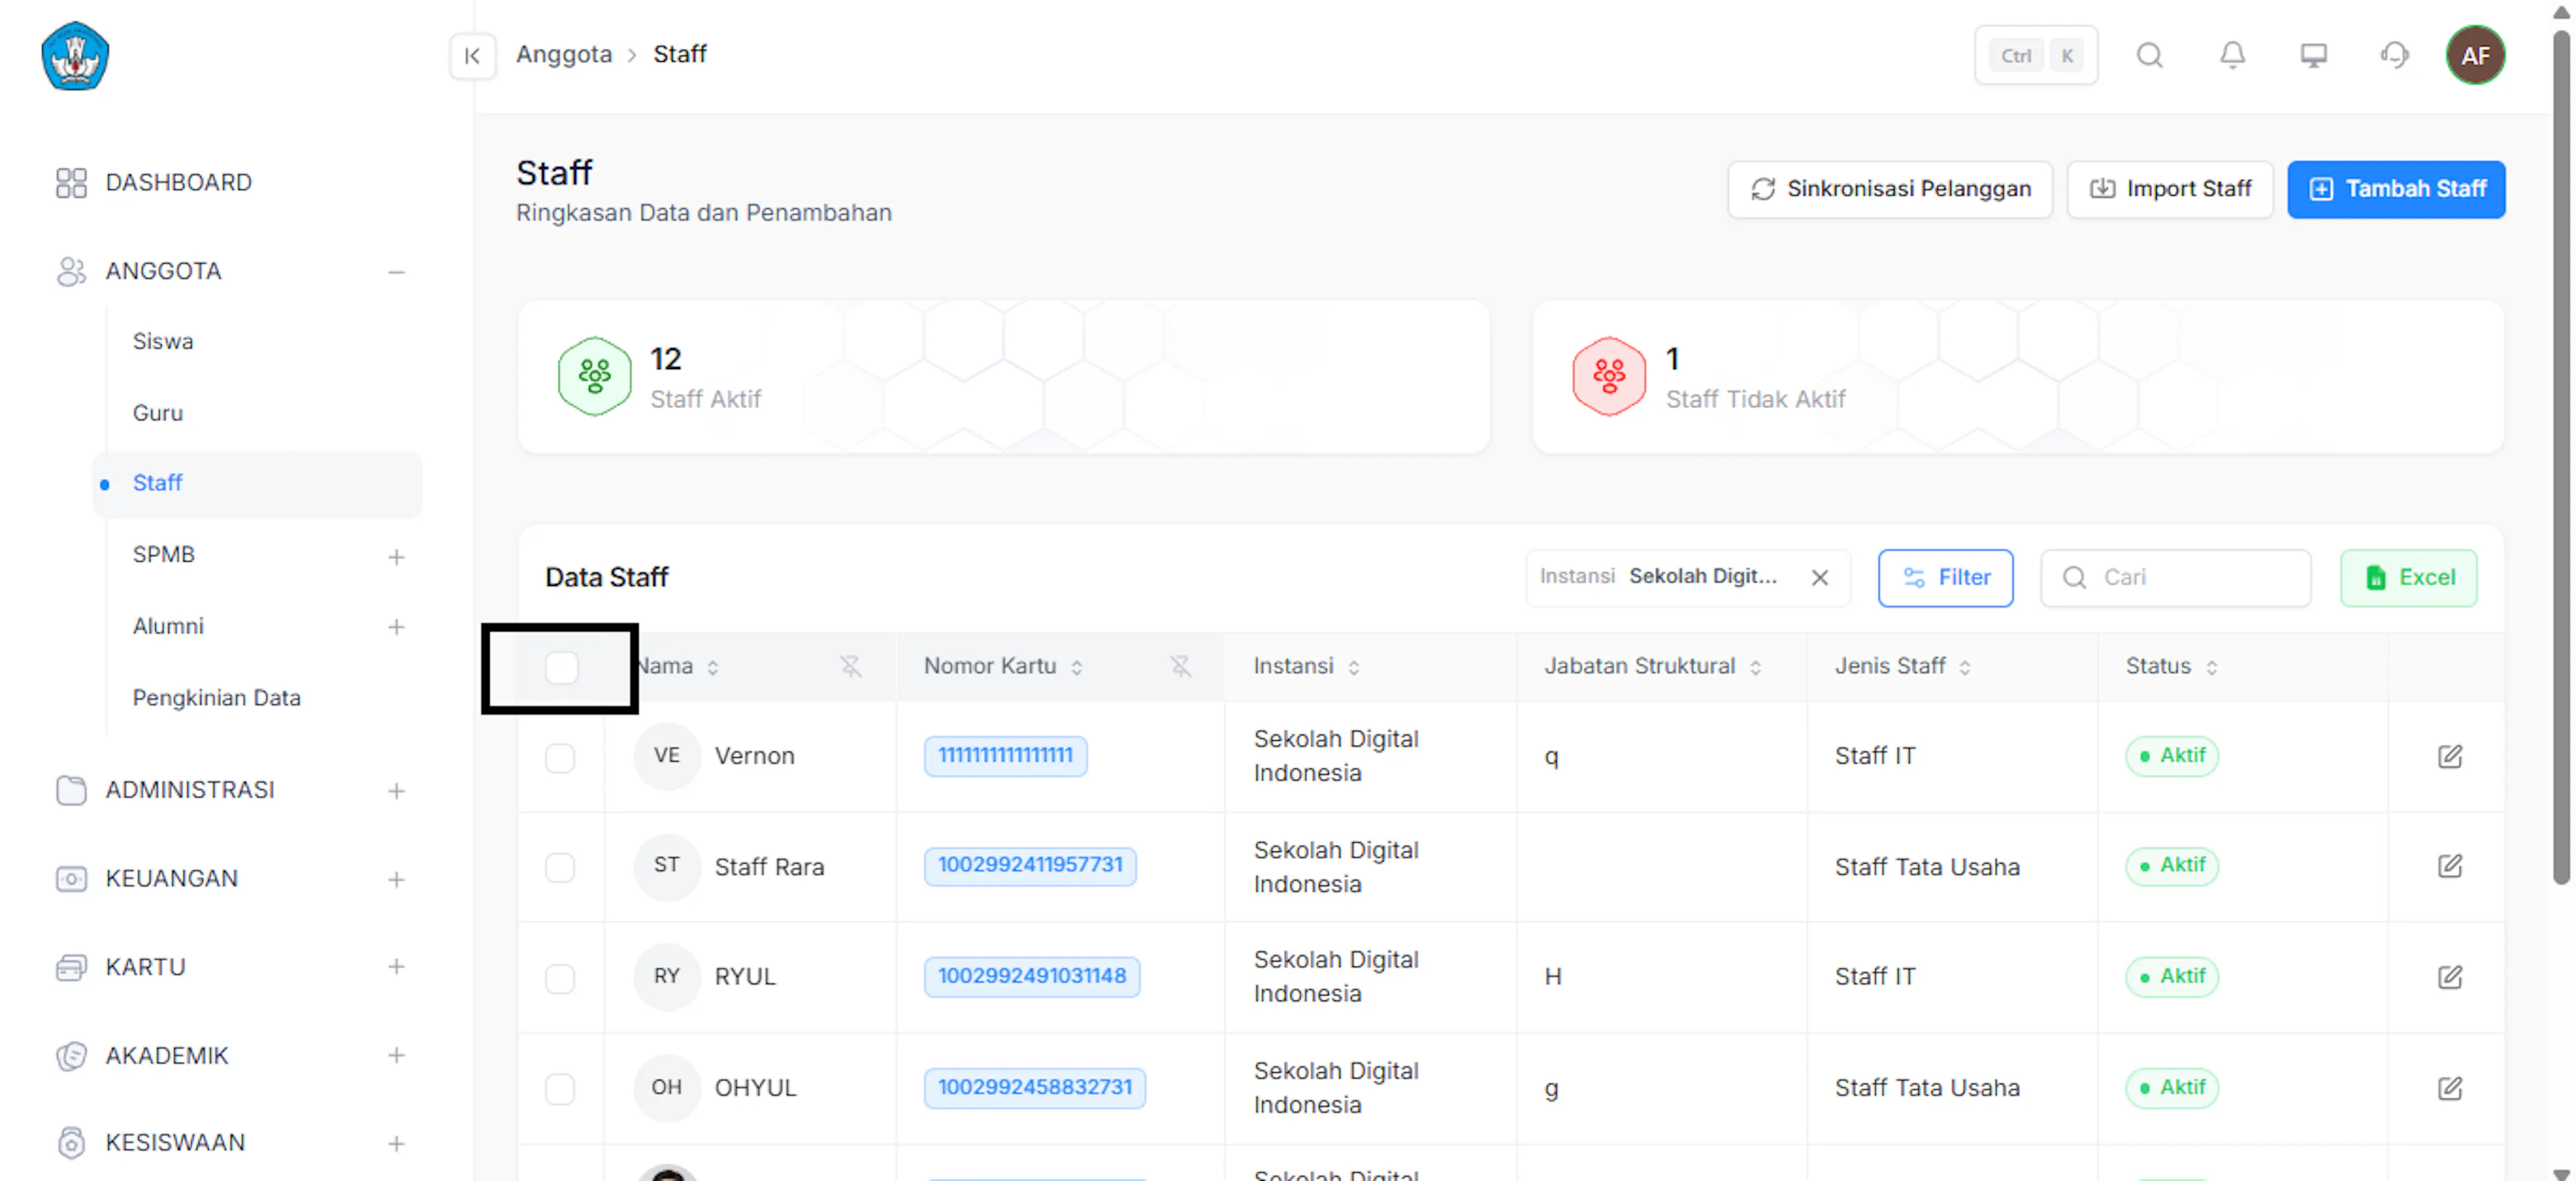Expand the ADMINISTRASI menu

[x=396, y=791]
